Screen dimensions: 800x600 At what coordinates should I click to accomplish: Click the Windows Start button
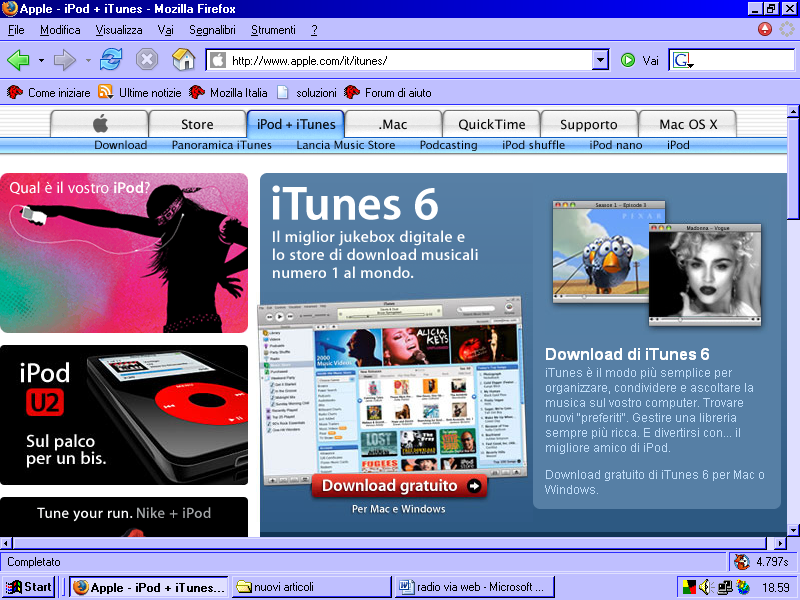pyautogui.click(x=29, y=587)
